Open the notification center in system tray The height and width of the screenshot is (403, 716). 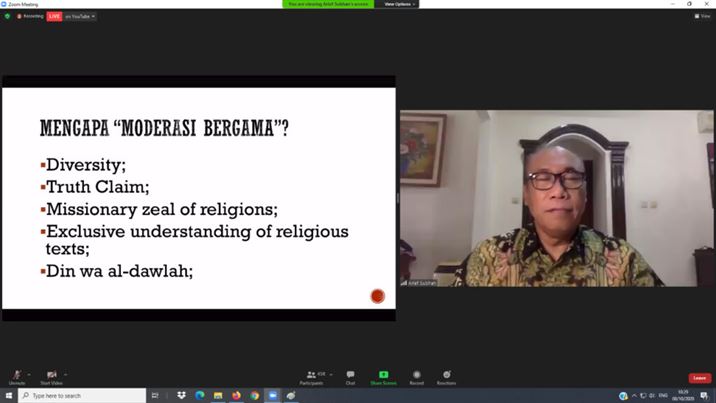click(705, 396)
